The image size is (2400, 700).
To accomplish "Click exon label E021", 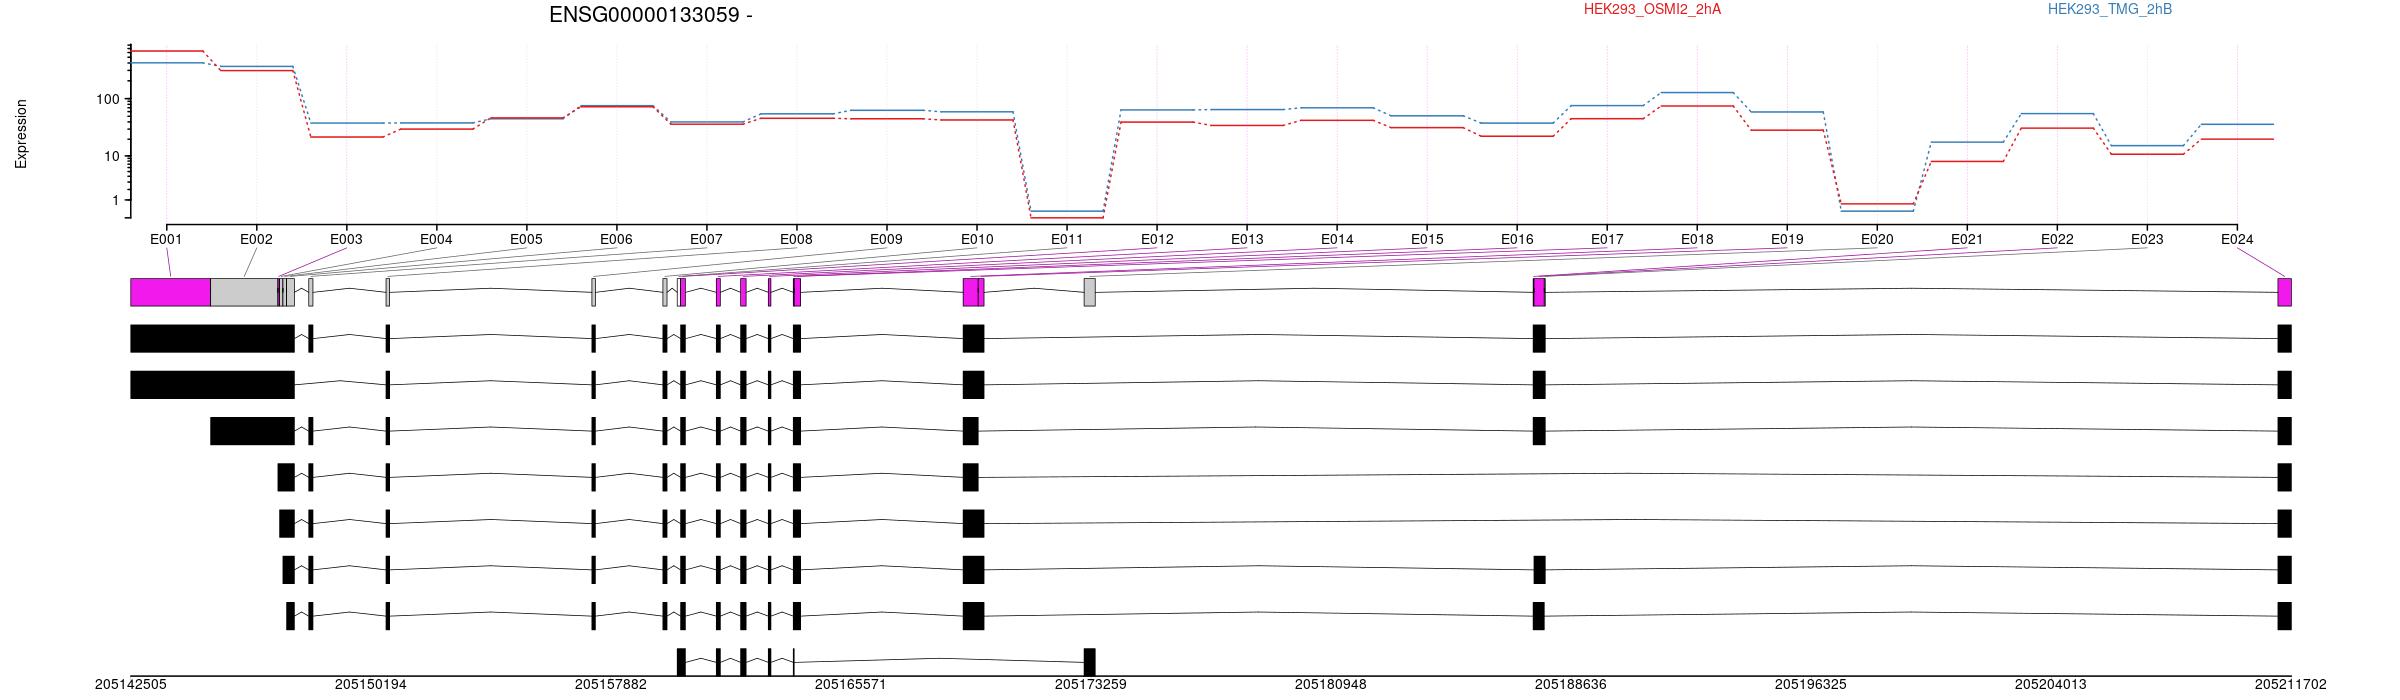I will pos(1967,240).
